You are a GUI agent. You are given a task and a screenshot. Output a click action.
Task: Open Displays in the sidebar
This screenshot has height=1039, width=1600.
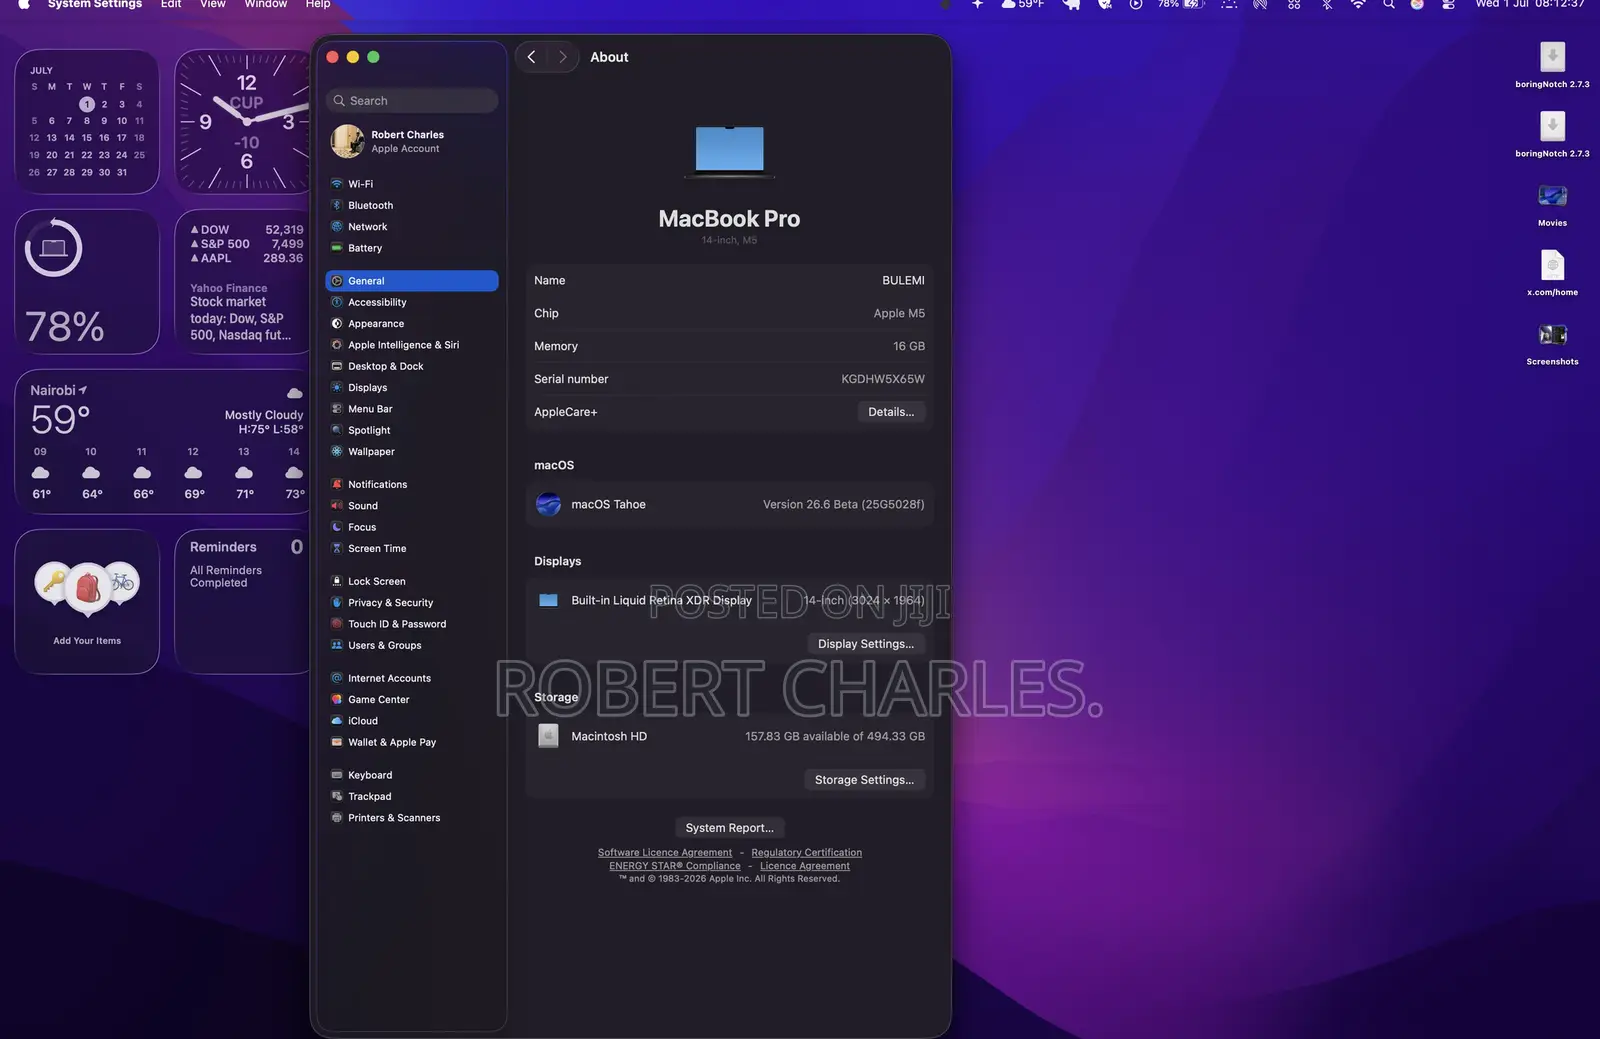411,388
